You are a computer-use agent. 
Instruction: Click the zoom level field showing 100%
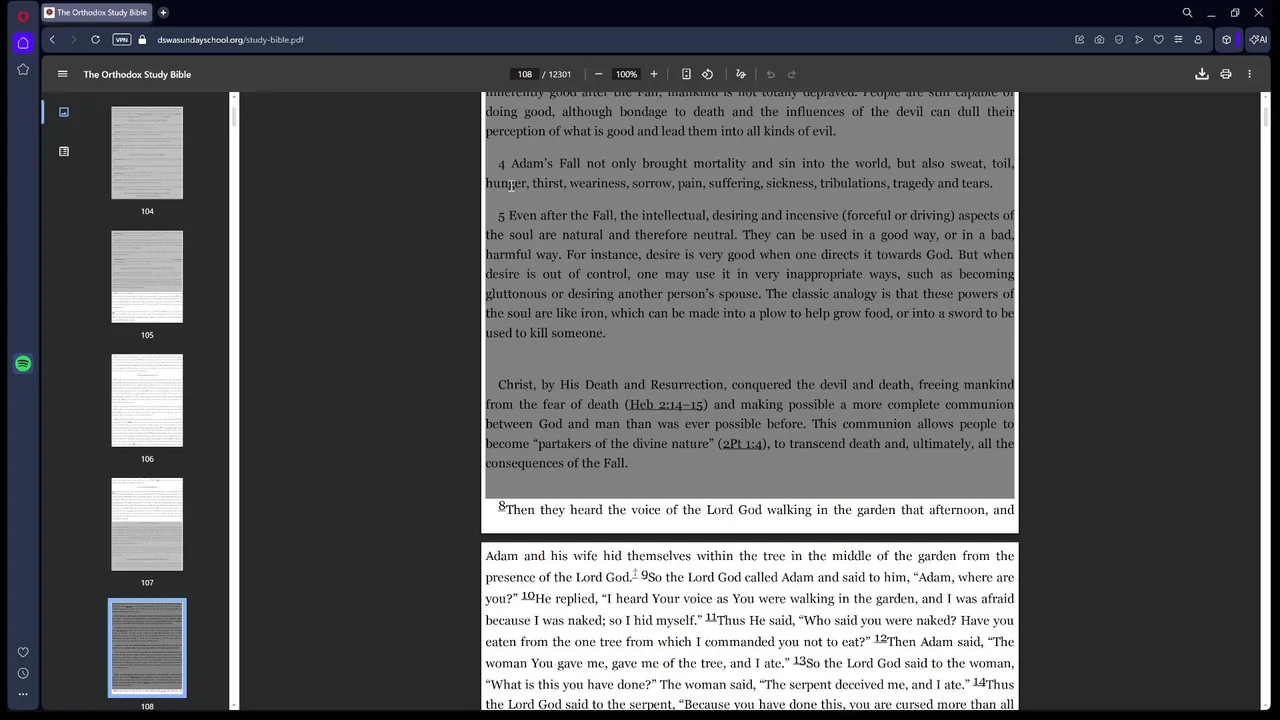tap(626, 74)
